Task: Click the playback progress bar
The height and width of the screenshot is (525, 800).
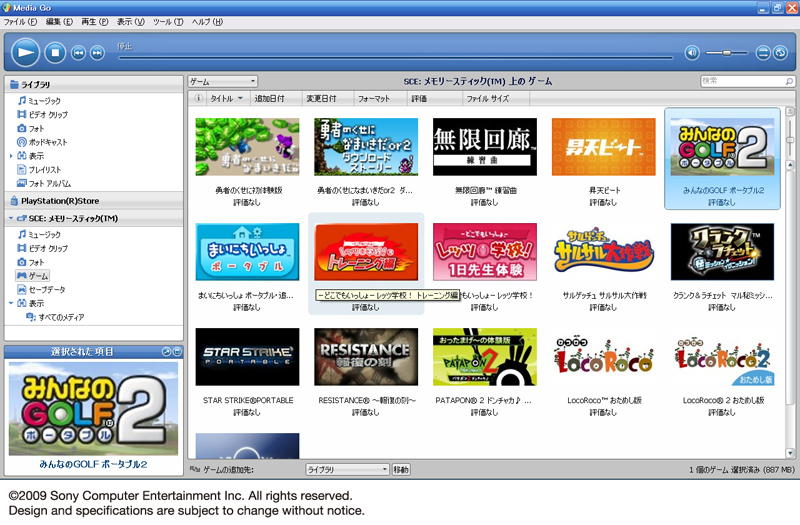Action: pos(395,58)
